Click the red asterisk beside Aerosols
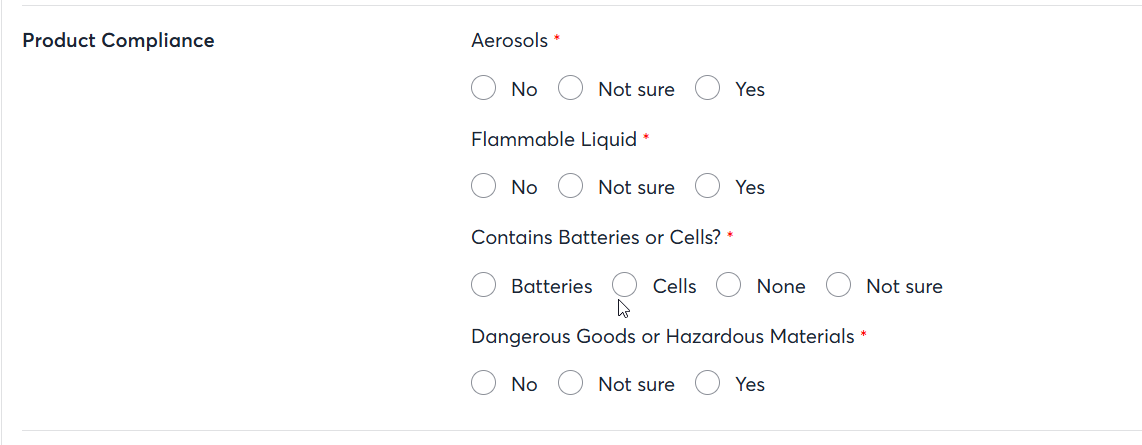 point(557,39)
